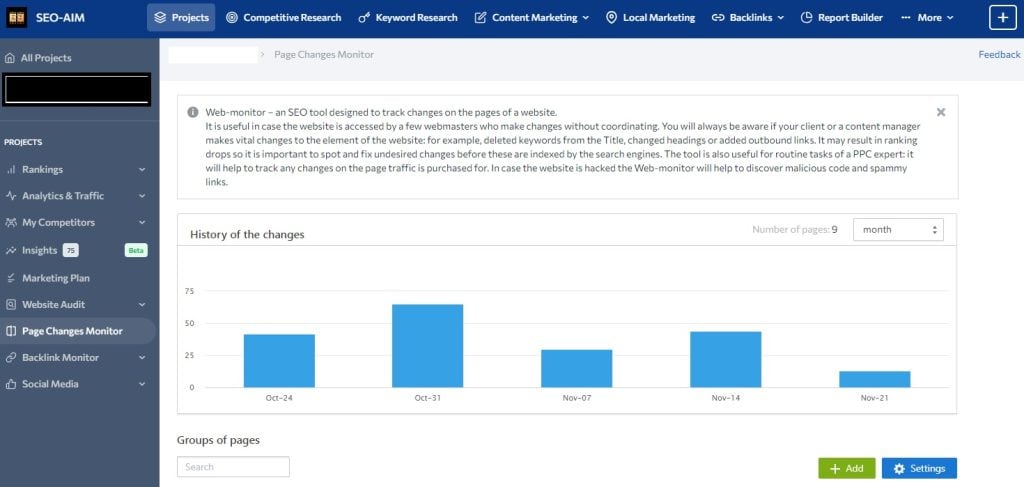1024x487 pixels.
Task: Click the plus button in top bar
Action: tap(1003, 18)
